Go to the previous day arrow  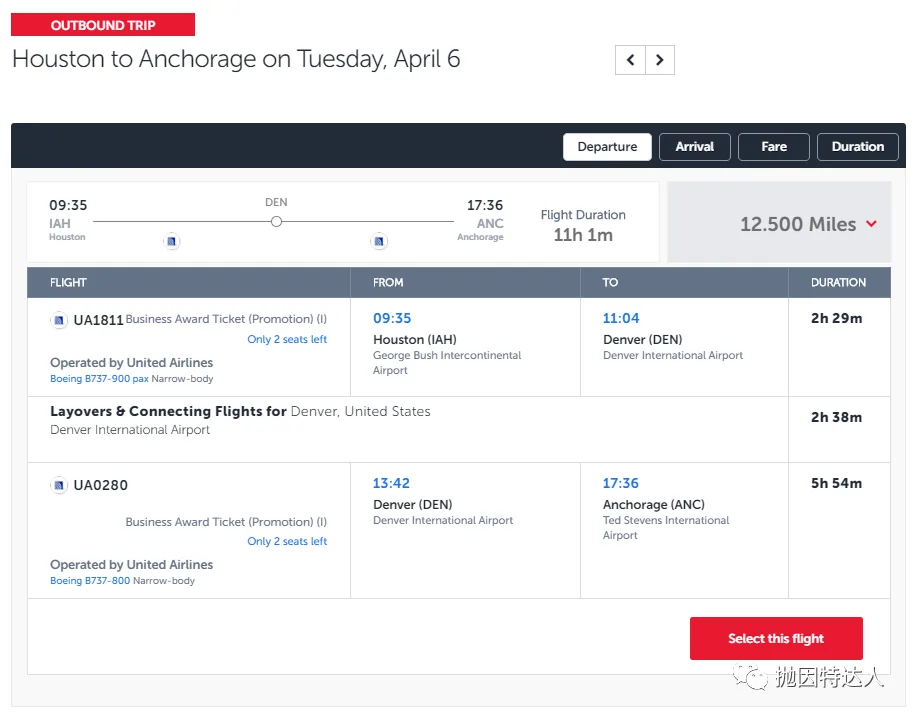pos(630,59)
